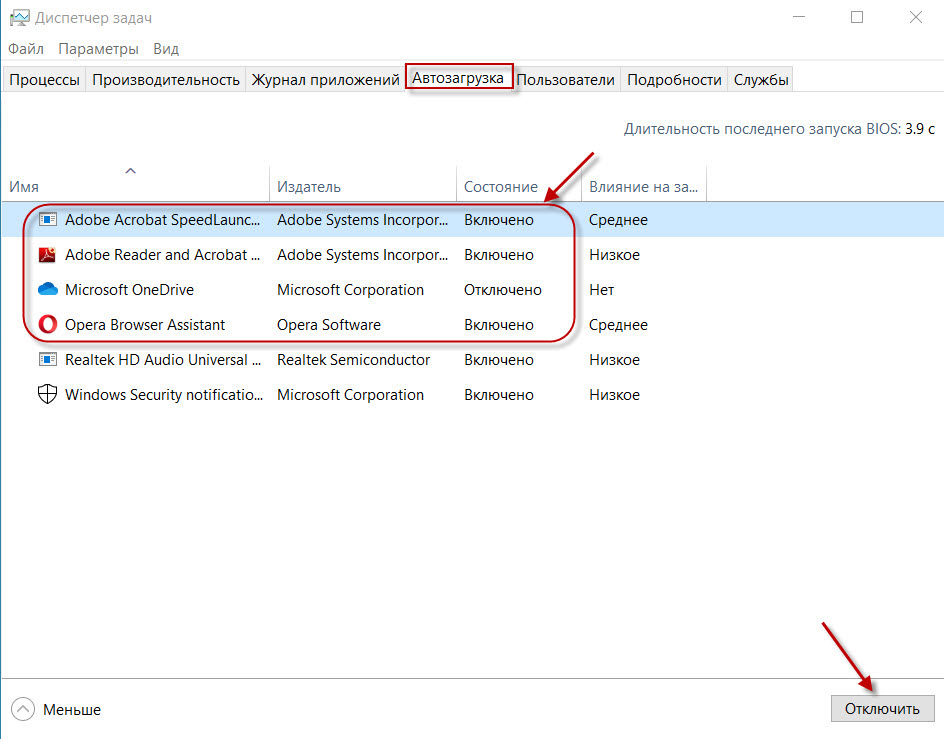Click the Realtek HD Audio Universal row icon
Viewport: 944px width, 739px height.
click(x=48, y=360)
